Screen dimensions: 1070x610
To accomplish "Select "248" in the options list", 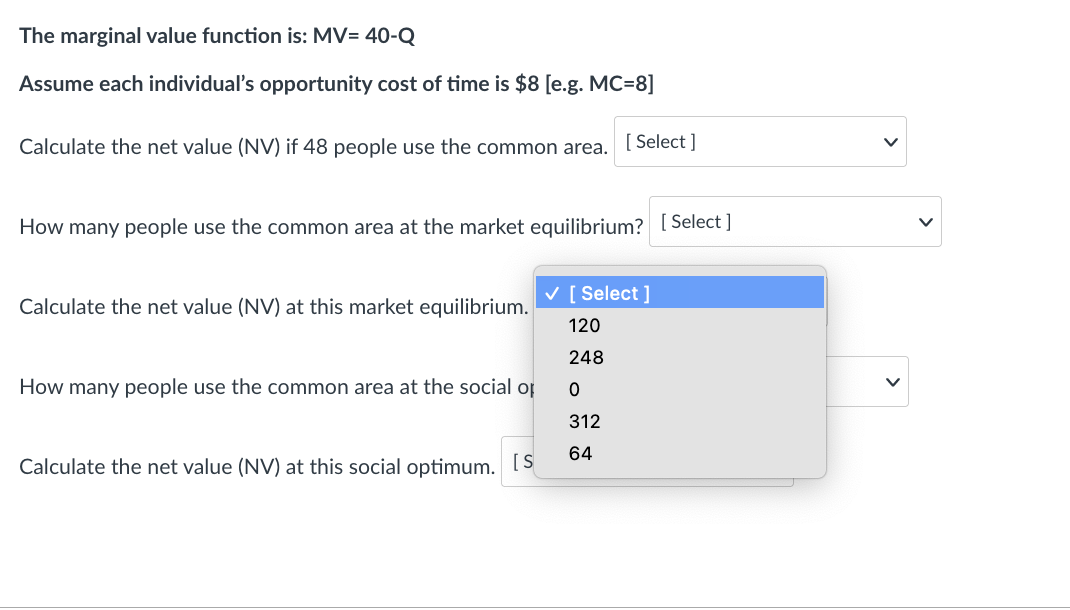I will tap(585, 357).
